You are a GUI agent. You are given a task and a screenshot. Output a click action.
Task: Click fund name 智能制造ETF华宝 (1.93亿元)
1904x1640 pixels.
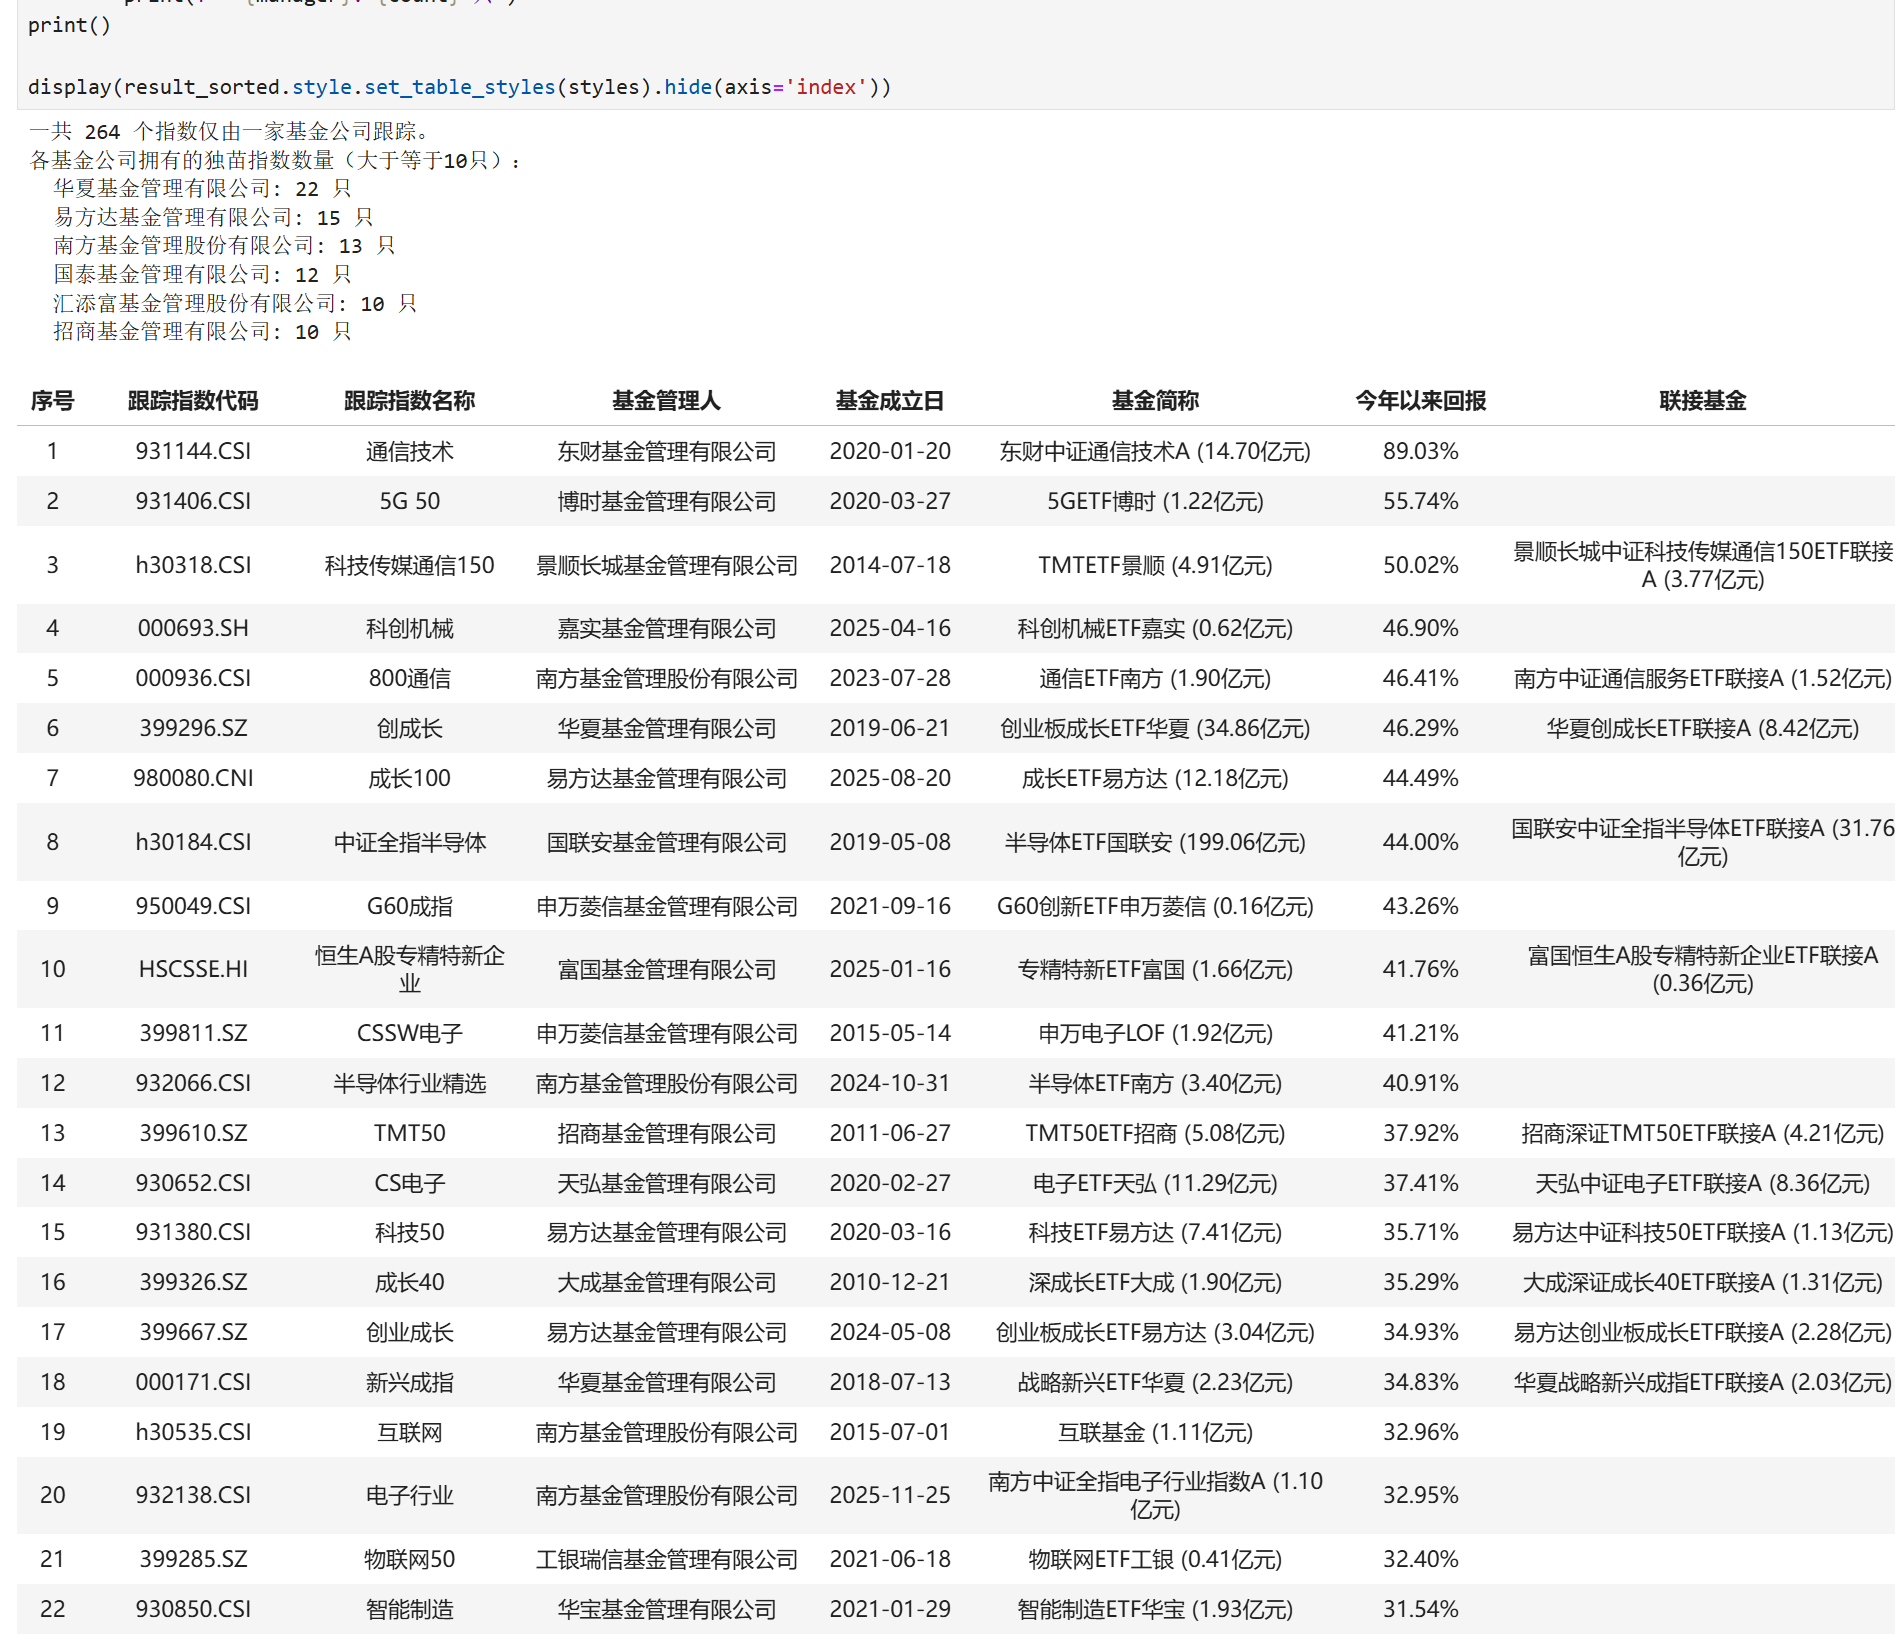[x=1155, y=1609]
